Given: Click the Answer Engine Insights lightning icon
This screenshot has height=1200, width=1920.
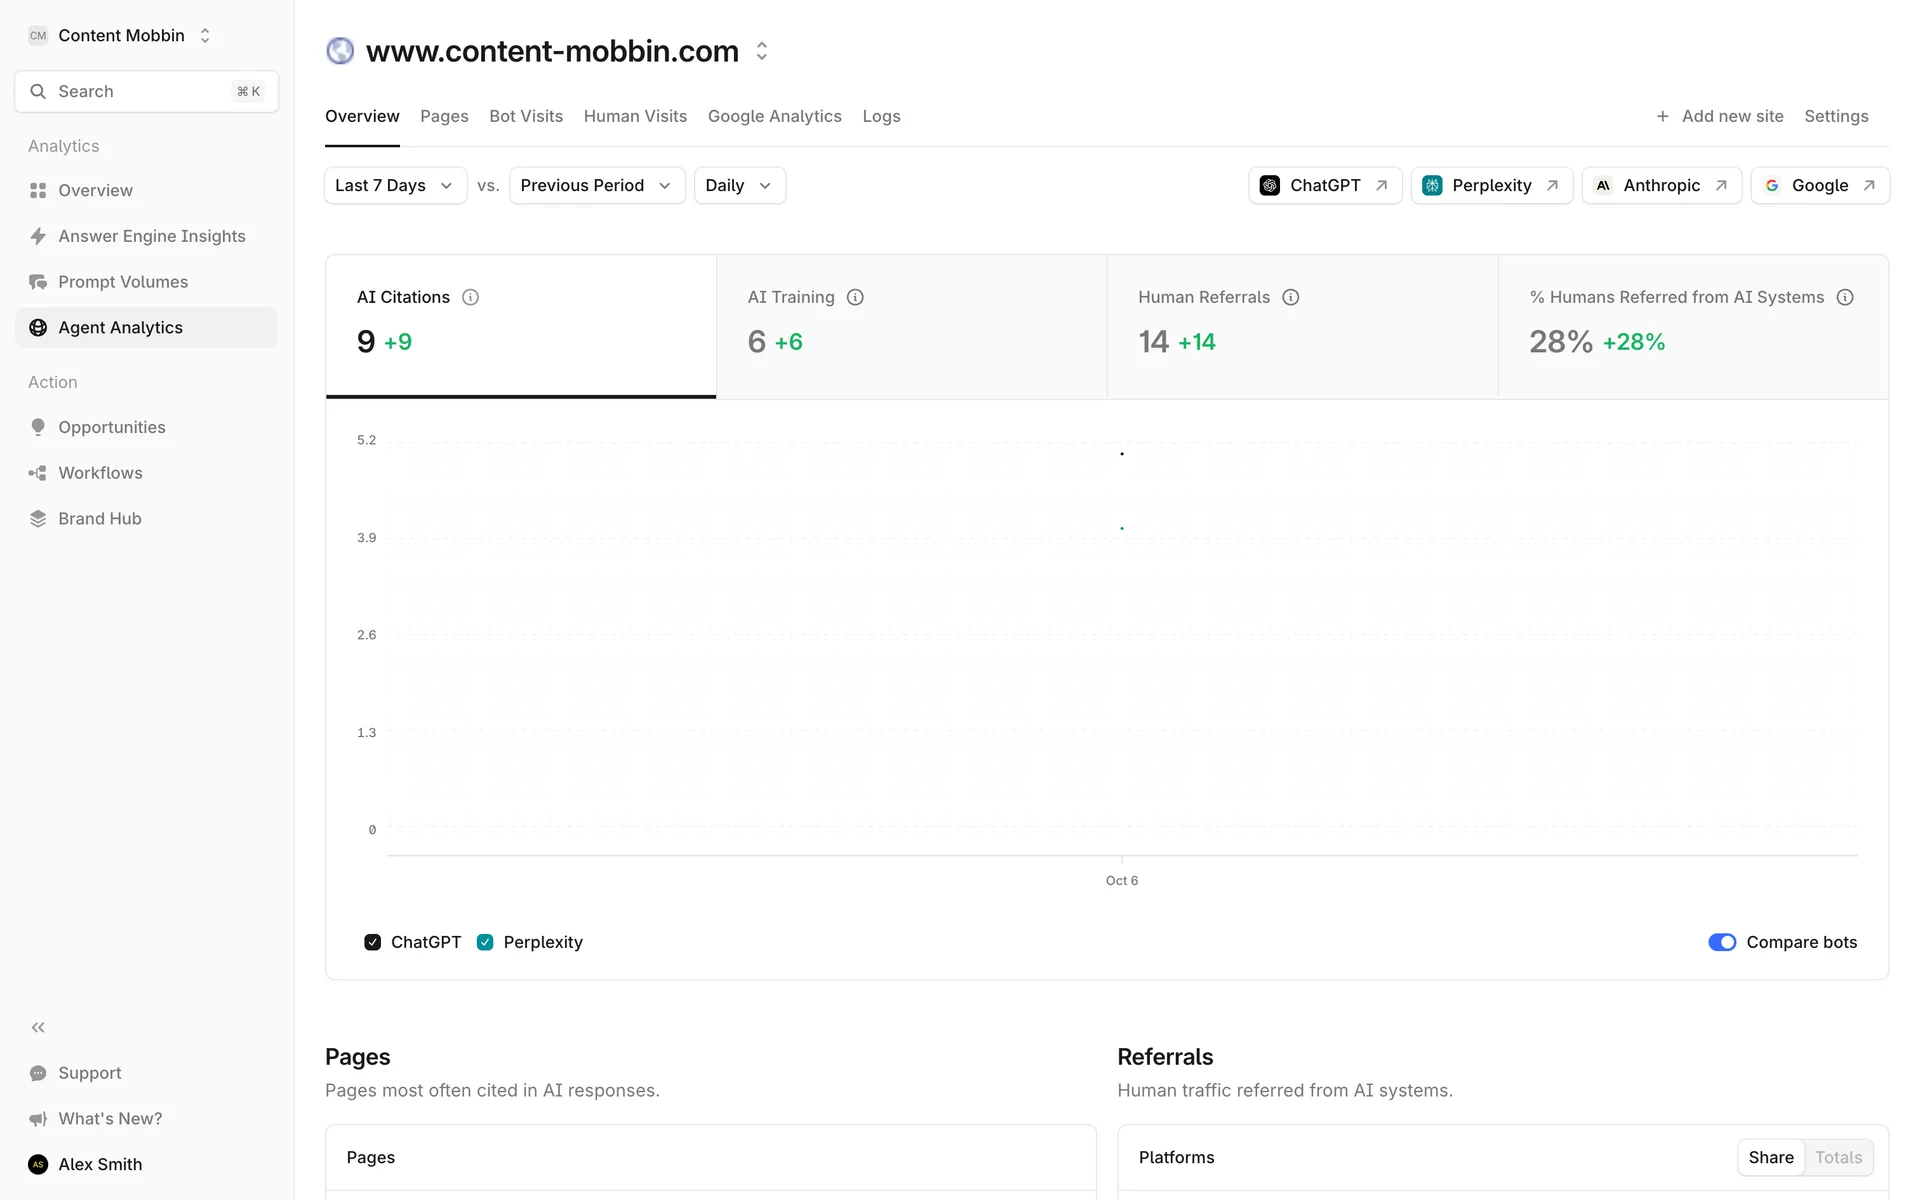Looking at the screenshot, I should 38,236.
